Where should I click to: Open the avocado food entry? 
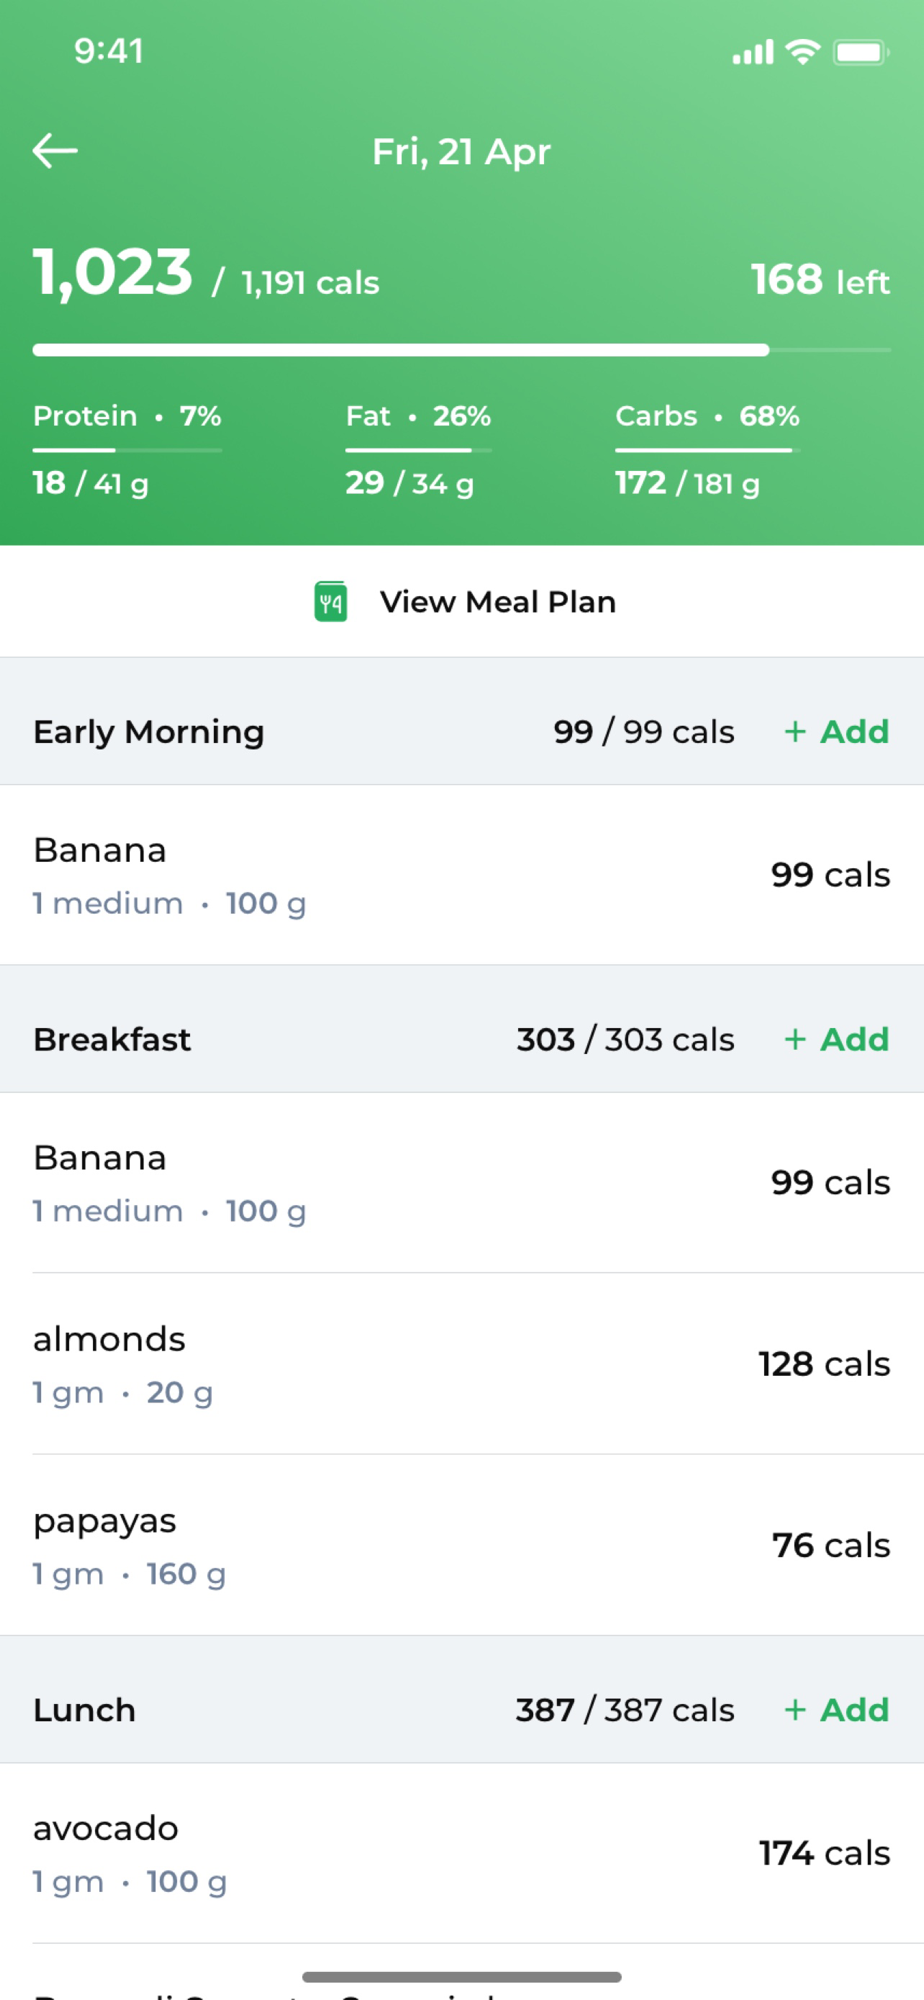pyautogui.click(x=462, y=1854)
